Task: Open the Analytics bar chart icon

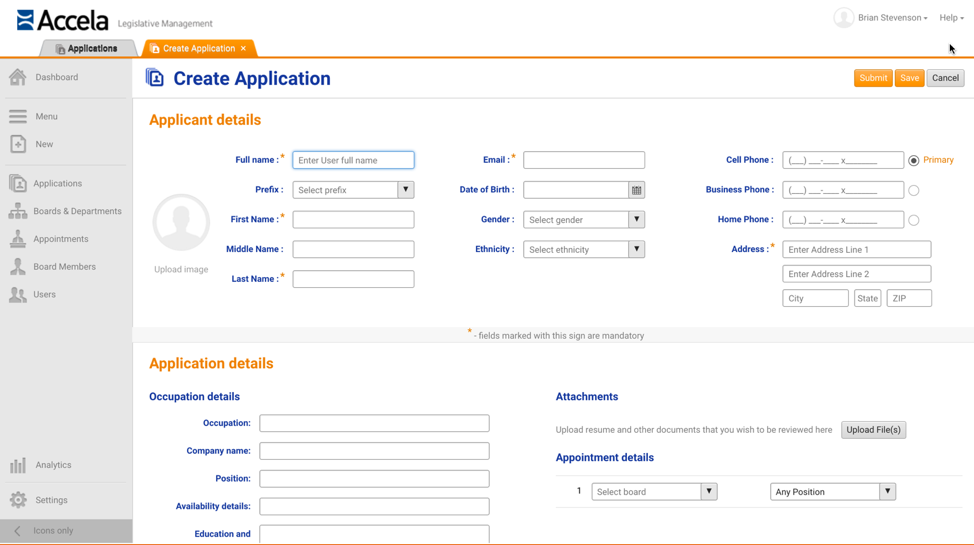Action: (x=18, y=465)
